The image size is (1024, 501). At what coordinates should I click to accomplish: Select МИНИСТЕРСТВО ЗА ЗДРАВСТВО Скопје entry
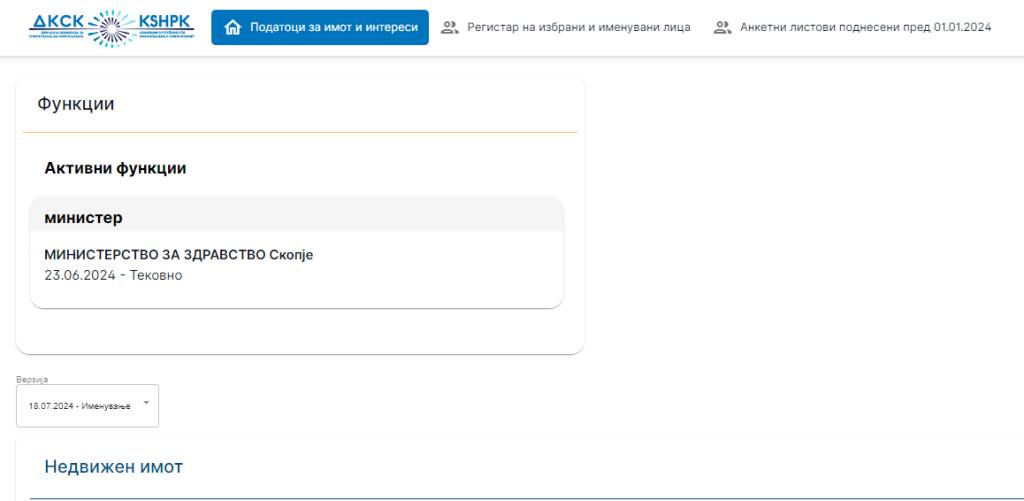(x=178, y=255)
